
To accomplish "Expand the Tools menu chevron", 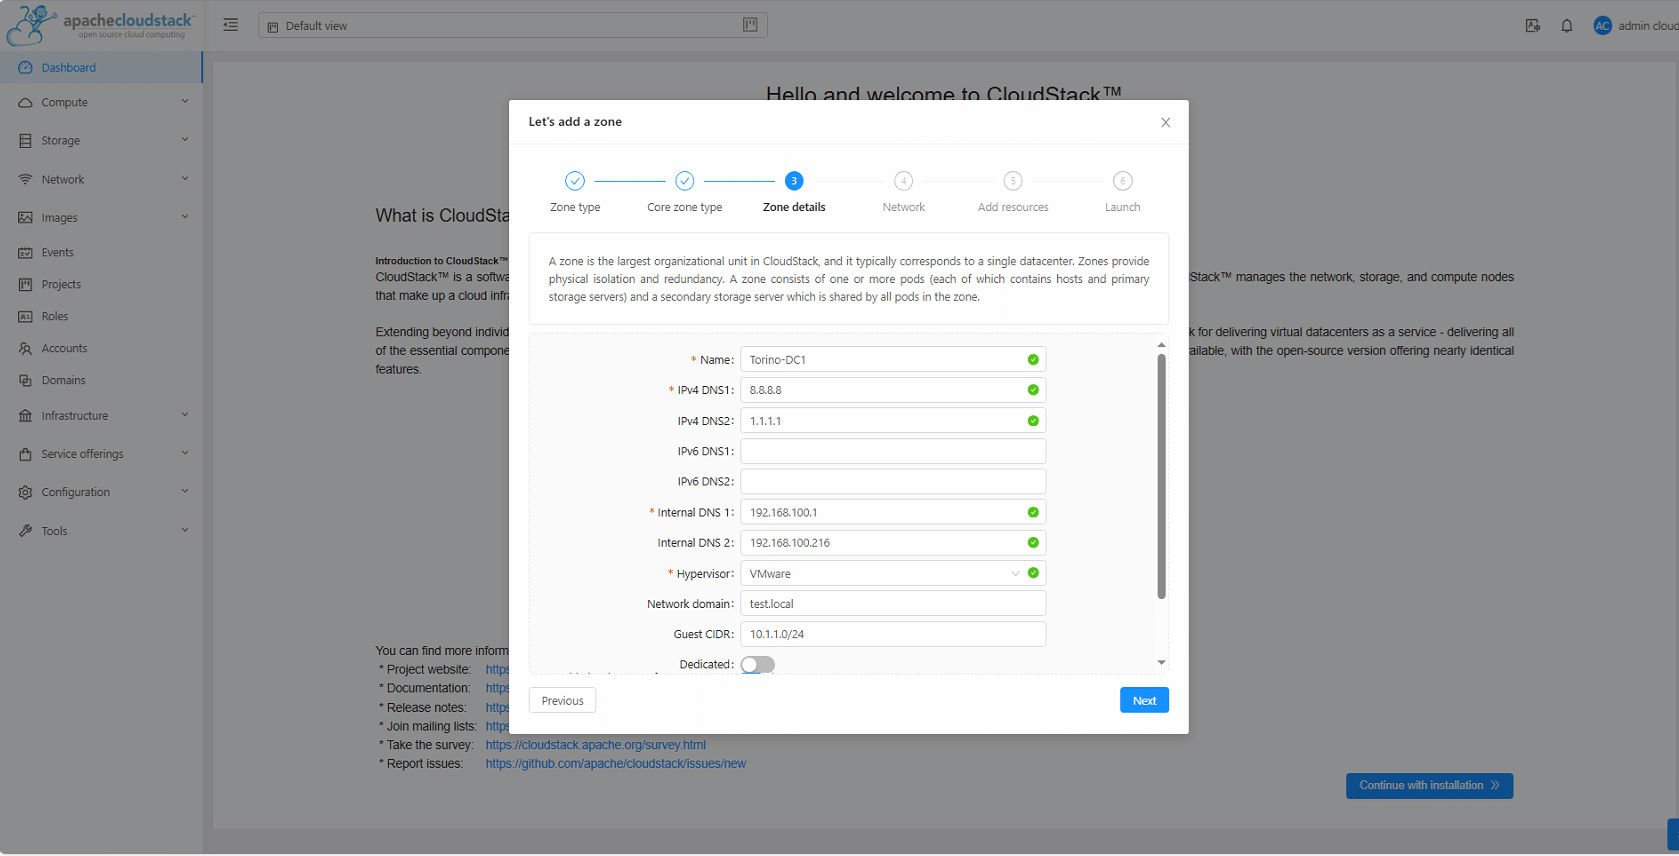I will 185,530.
